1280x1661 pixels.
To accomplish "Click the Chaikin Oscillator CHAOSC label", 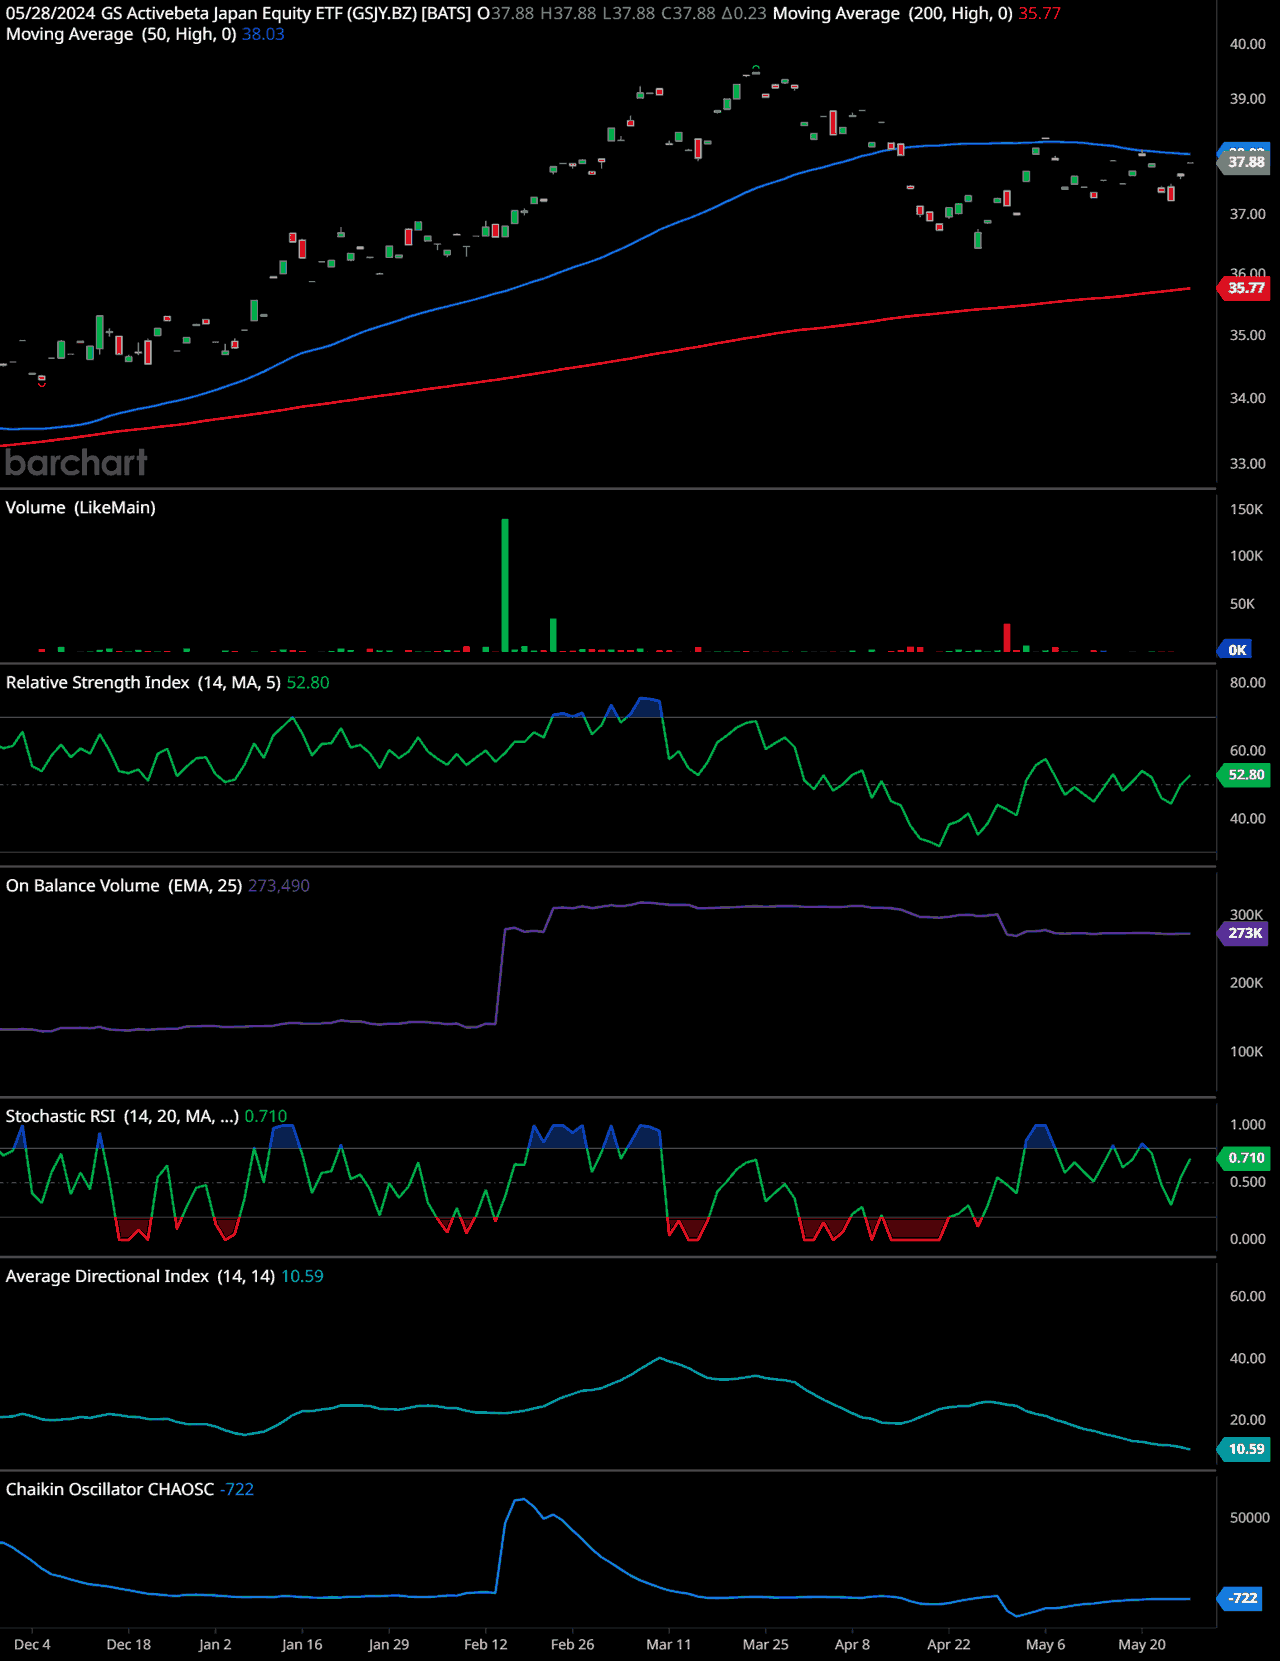I will pos(110,1489).
